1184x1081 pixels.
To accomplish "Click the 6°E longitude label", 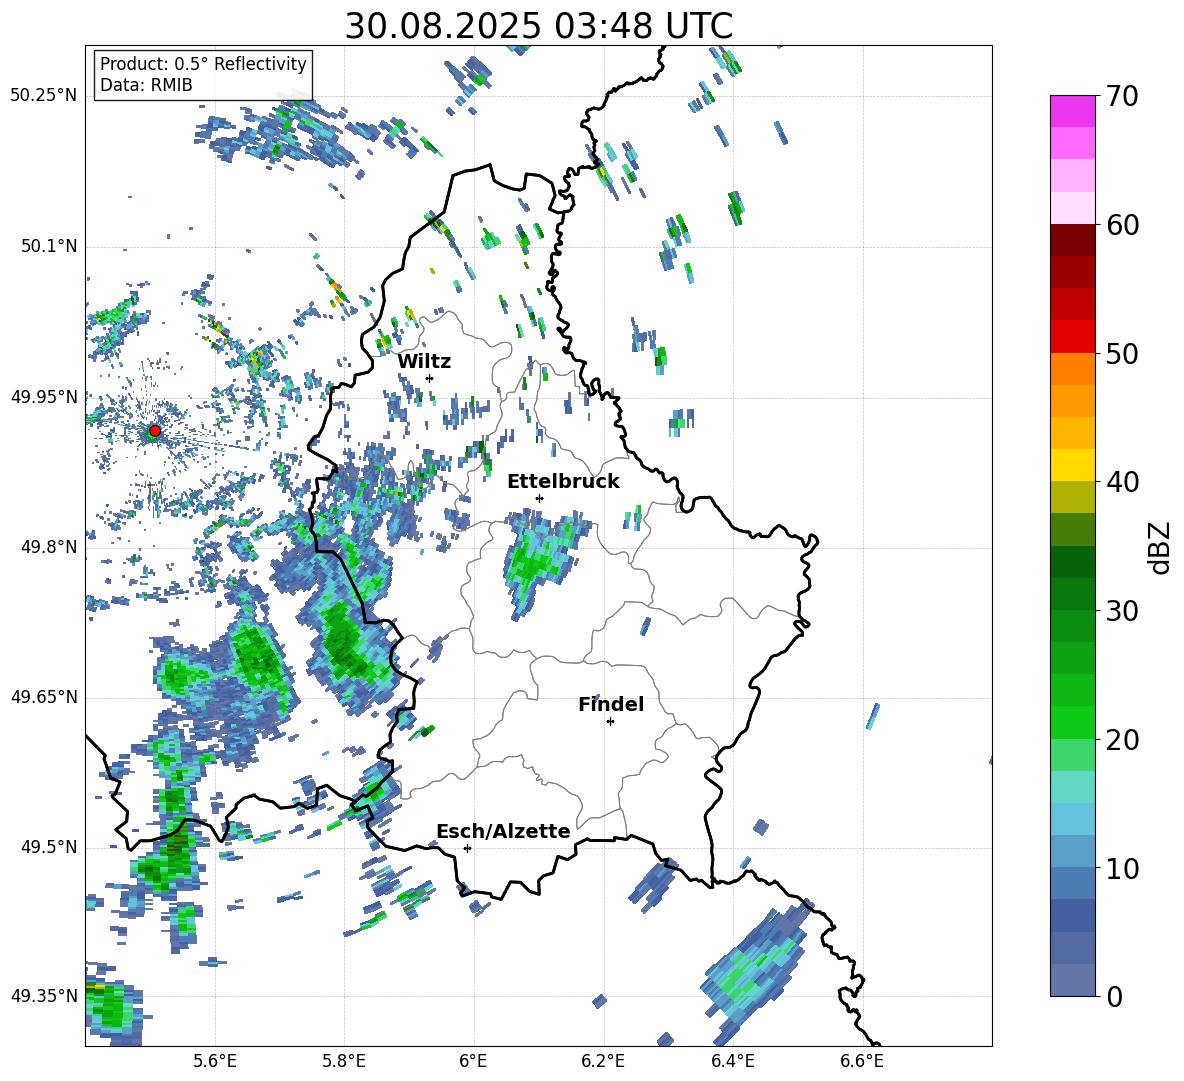I will click(473, 1061).
